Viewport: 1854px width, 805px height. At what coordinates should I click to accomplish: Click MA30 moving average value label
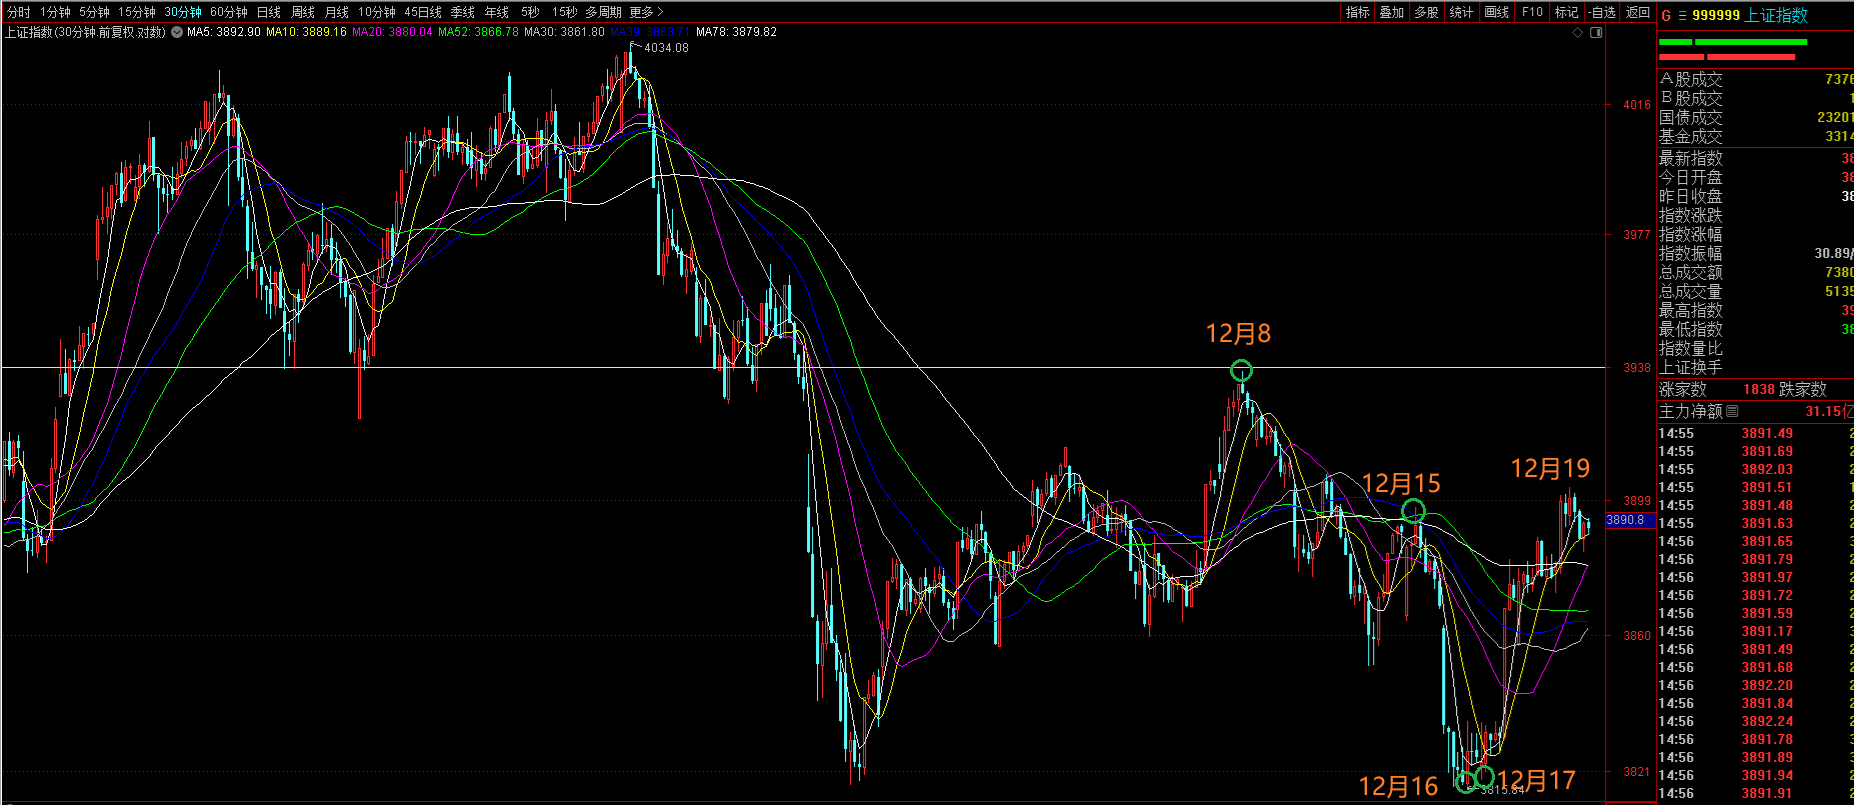click(564, 32)
